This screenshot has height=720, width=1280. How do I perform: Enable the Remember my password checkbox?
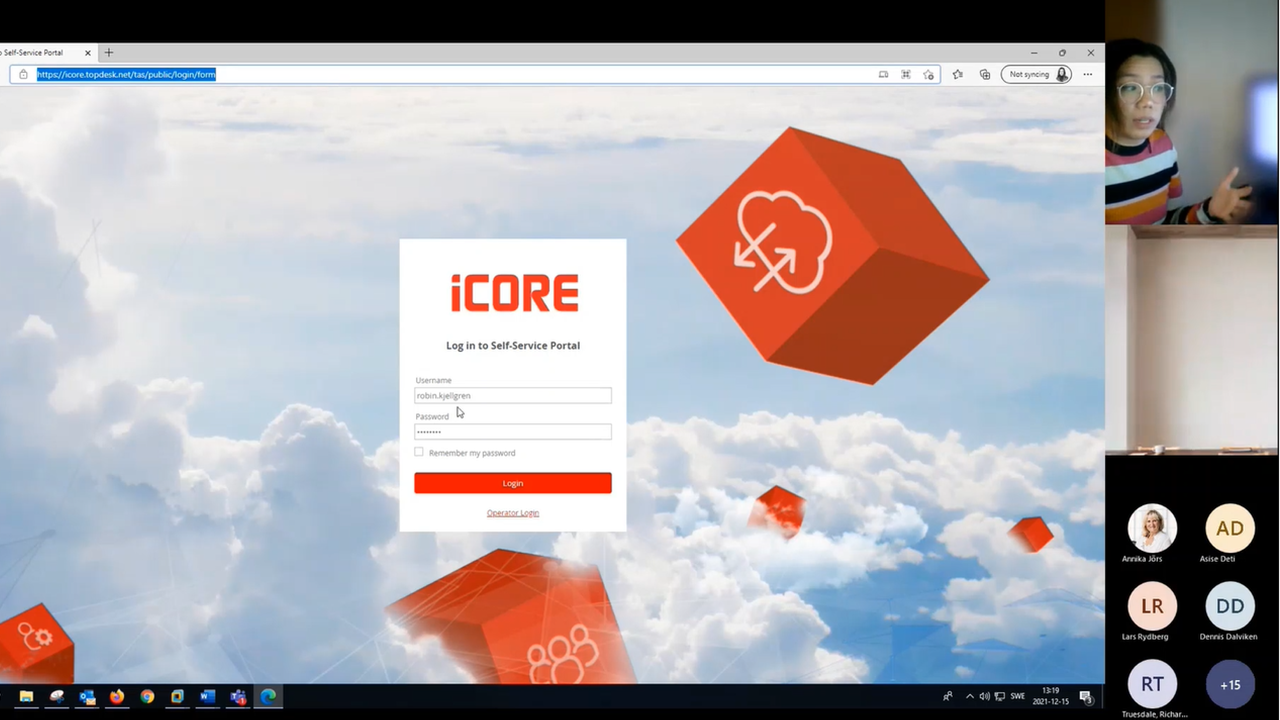pos(419,452)
